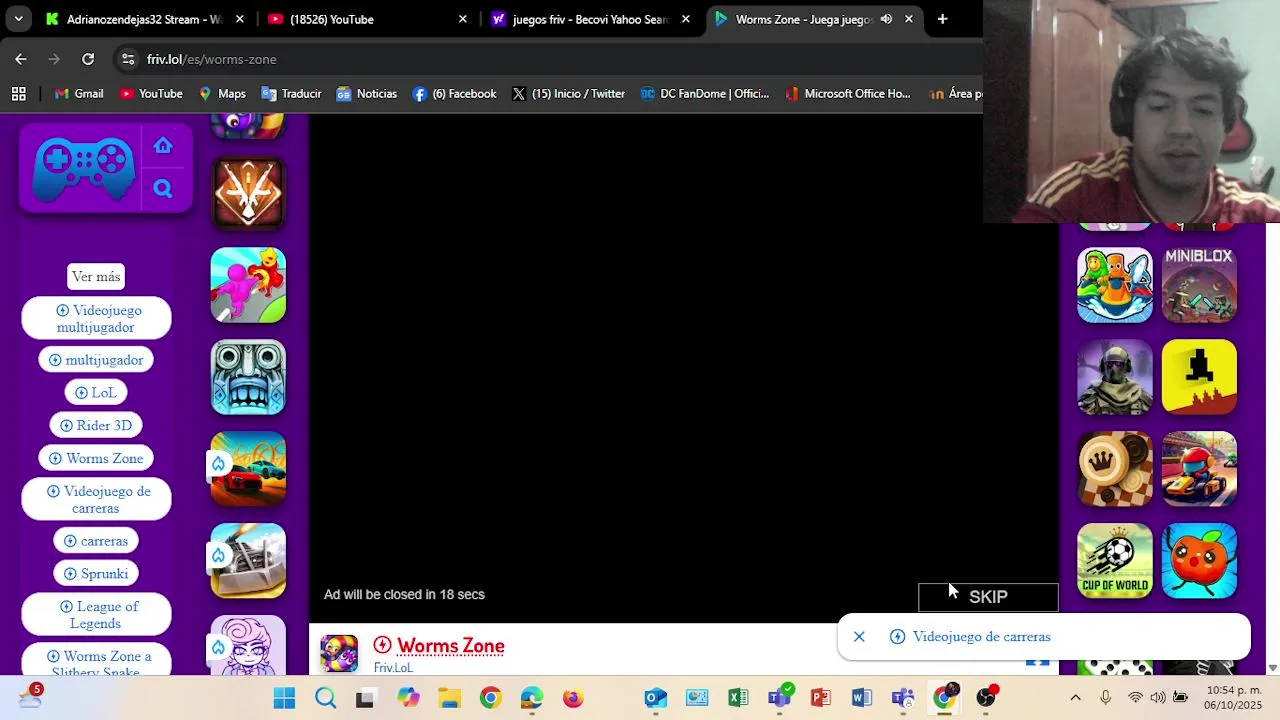Open Excel from the taskbar

738,698
